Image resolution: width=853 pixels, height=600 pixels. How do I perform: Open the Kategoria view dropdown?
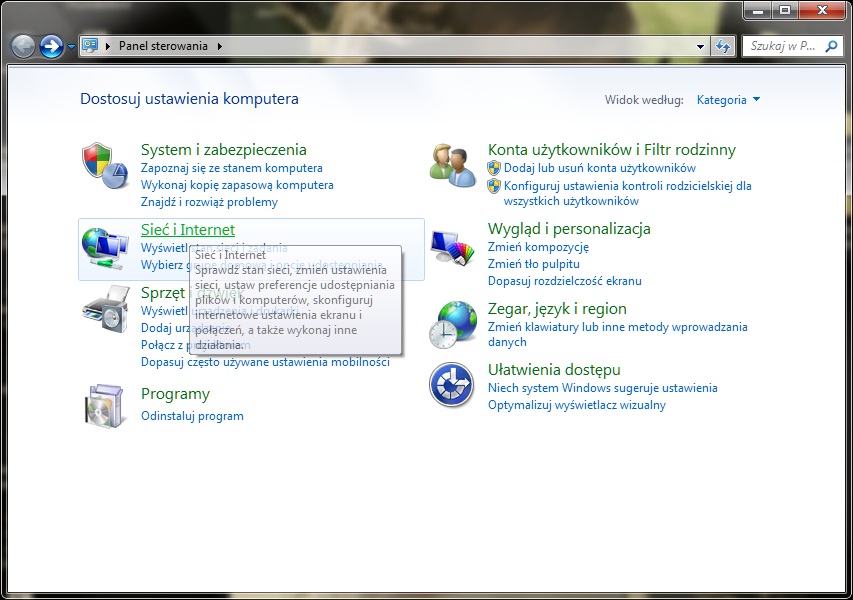(728, 100)
